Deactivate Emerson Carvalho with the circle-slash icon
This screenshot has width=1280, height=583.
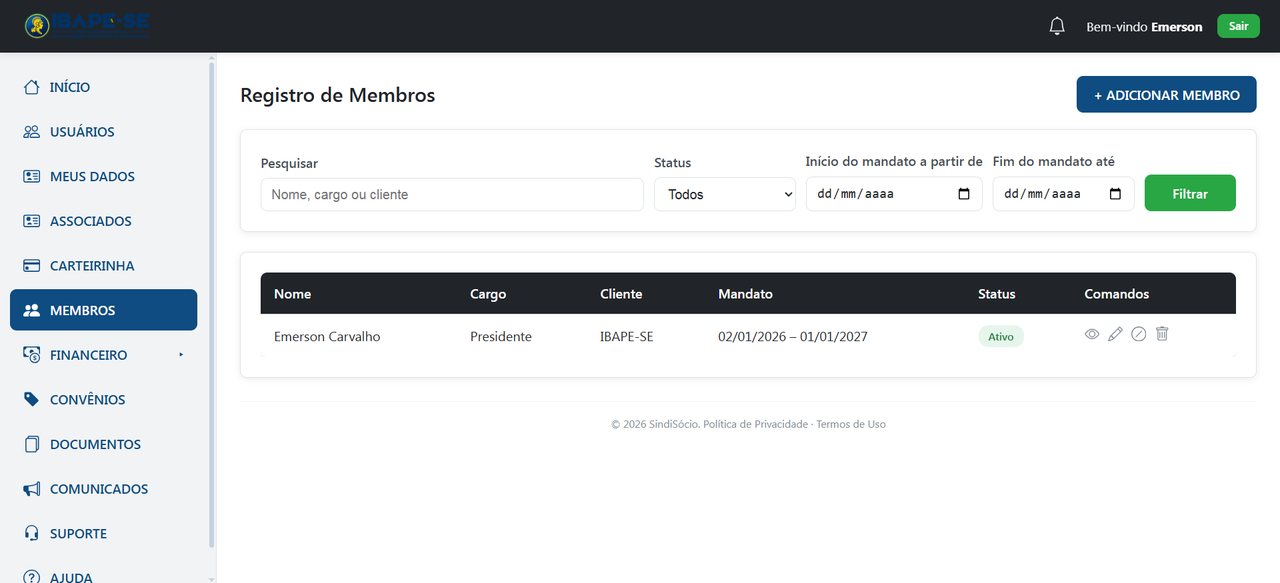pyautogui.click(x=1138, y=334)
